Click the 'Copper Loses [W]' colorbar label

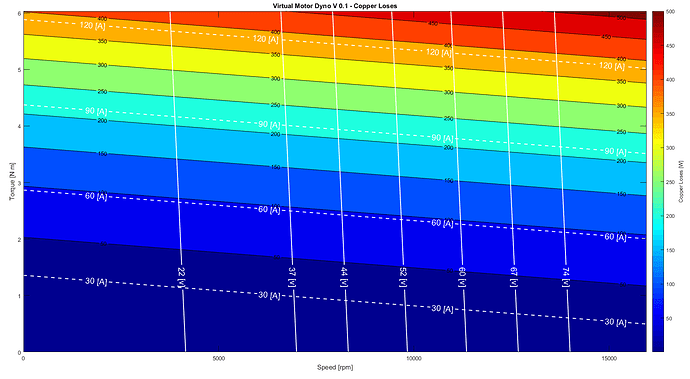coord(681,181)
